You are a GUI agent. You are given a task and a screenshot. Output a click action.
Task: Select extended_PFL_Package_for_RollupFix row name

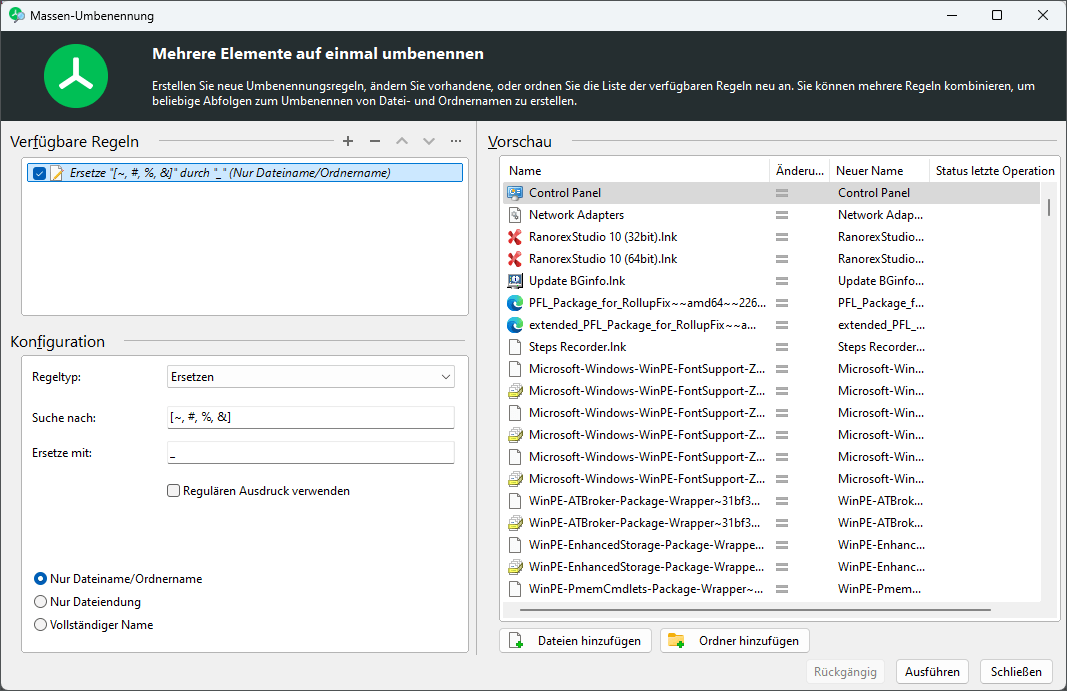pyautogui.click(x=642, y=325)
